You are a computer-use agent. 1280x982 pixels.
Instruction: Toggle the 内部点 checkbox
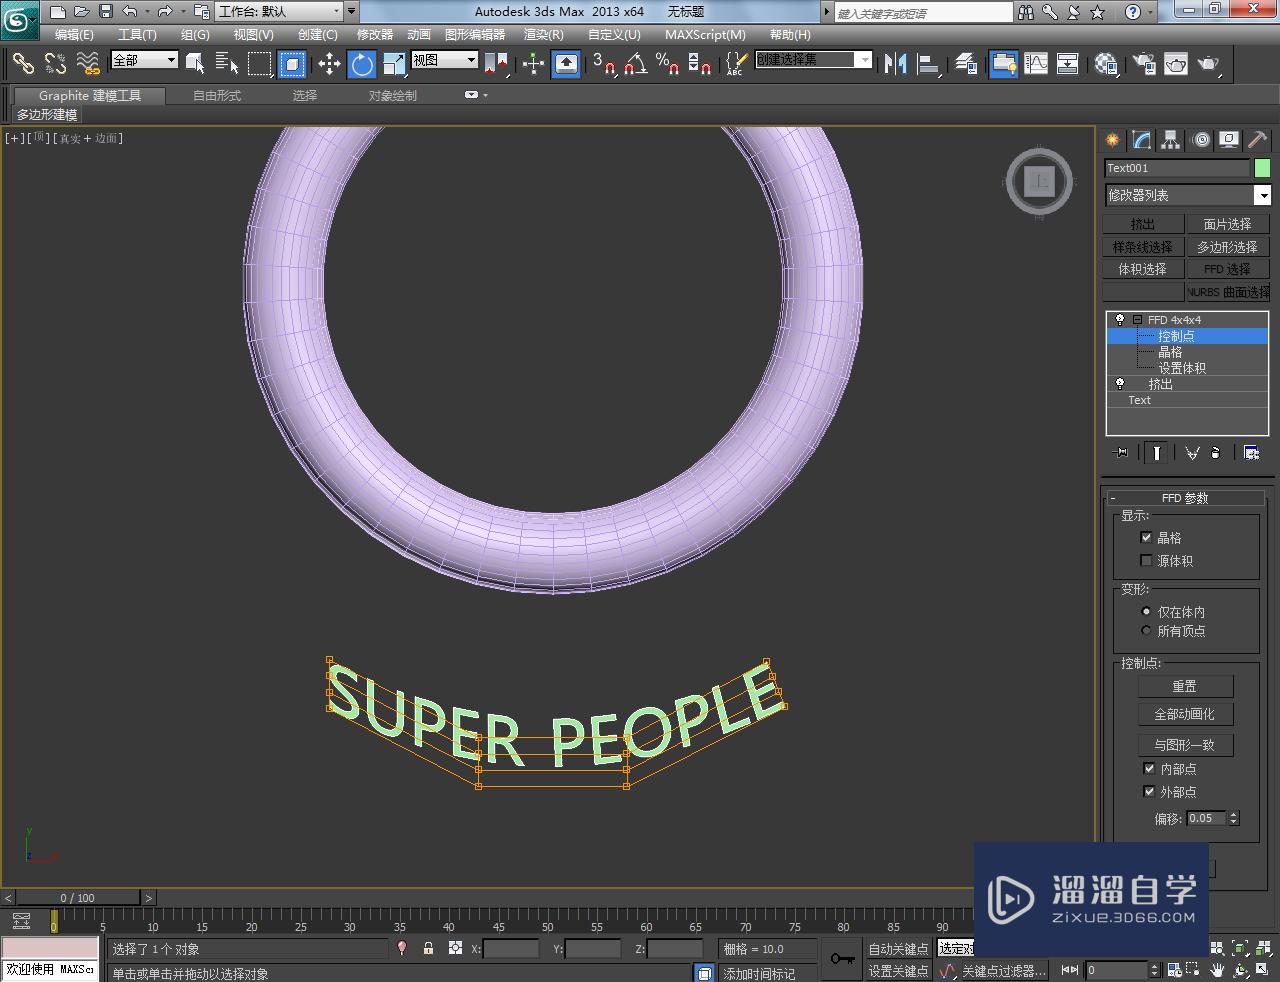1149,769
